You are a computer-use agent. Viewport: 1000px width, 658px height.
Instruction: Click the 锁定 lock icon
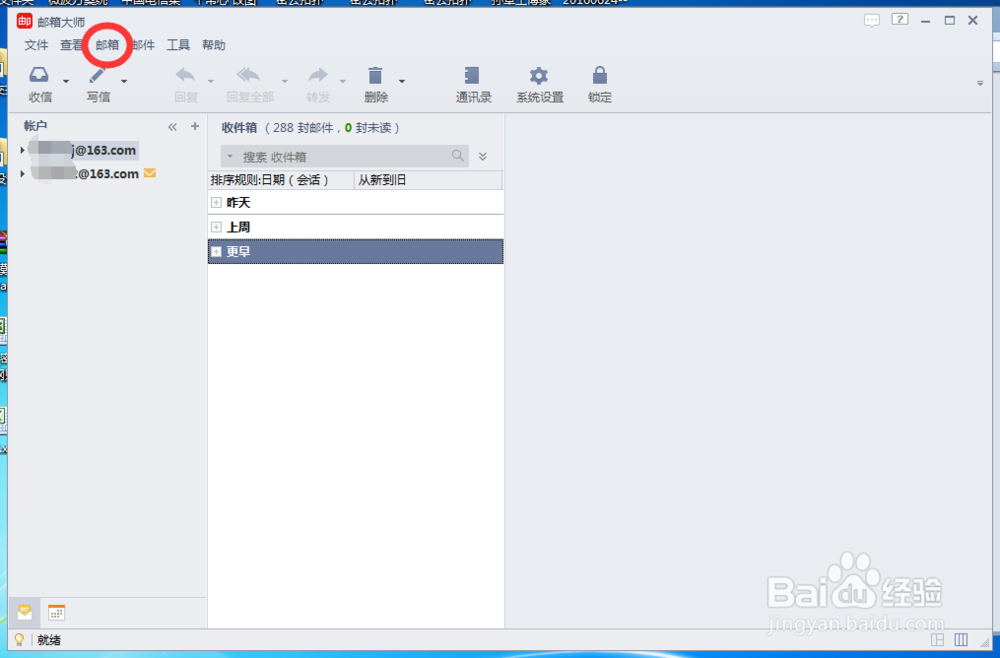pyautogui.click(x=598, y=83)
